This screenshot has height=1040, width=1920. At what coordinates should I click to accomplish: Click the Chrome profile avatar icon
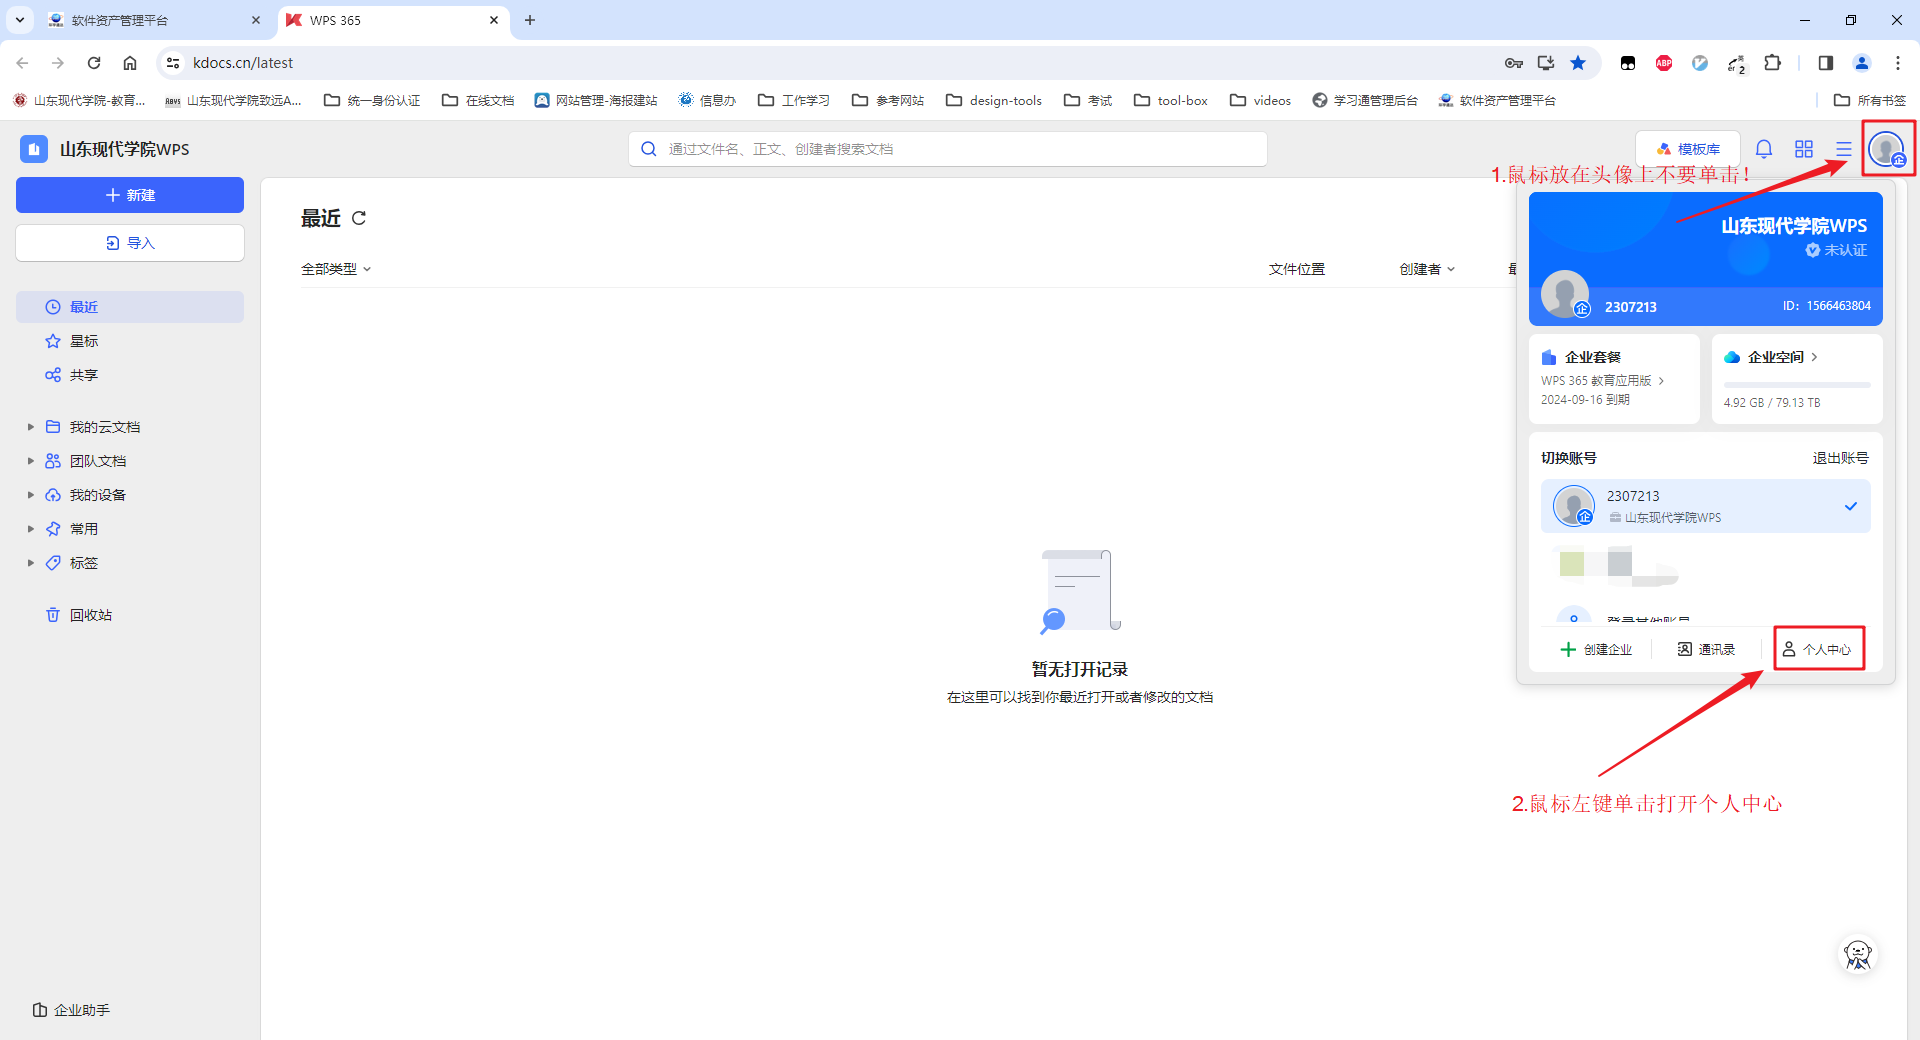[x=1862, y=63]
